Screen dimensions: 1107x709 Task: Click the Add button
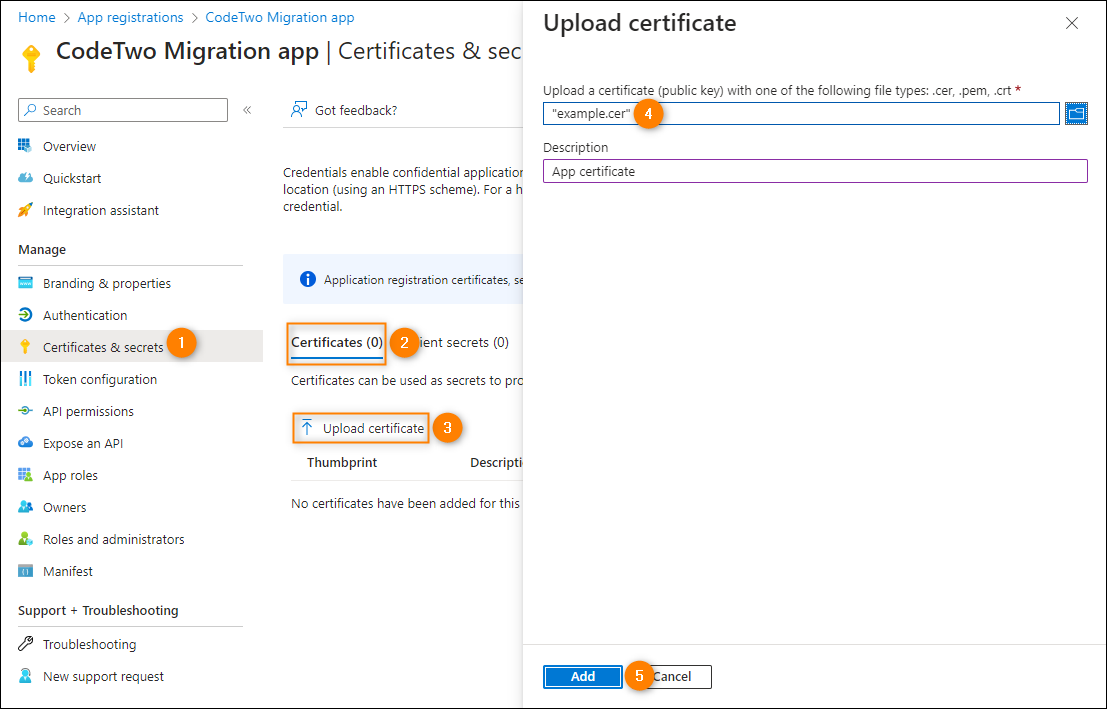582,677
